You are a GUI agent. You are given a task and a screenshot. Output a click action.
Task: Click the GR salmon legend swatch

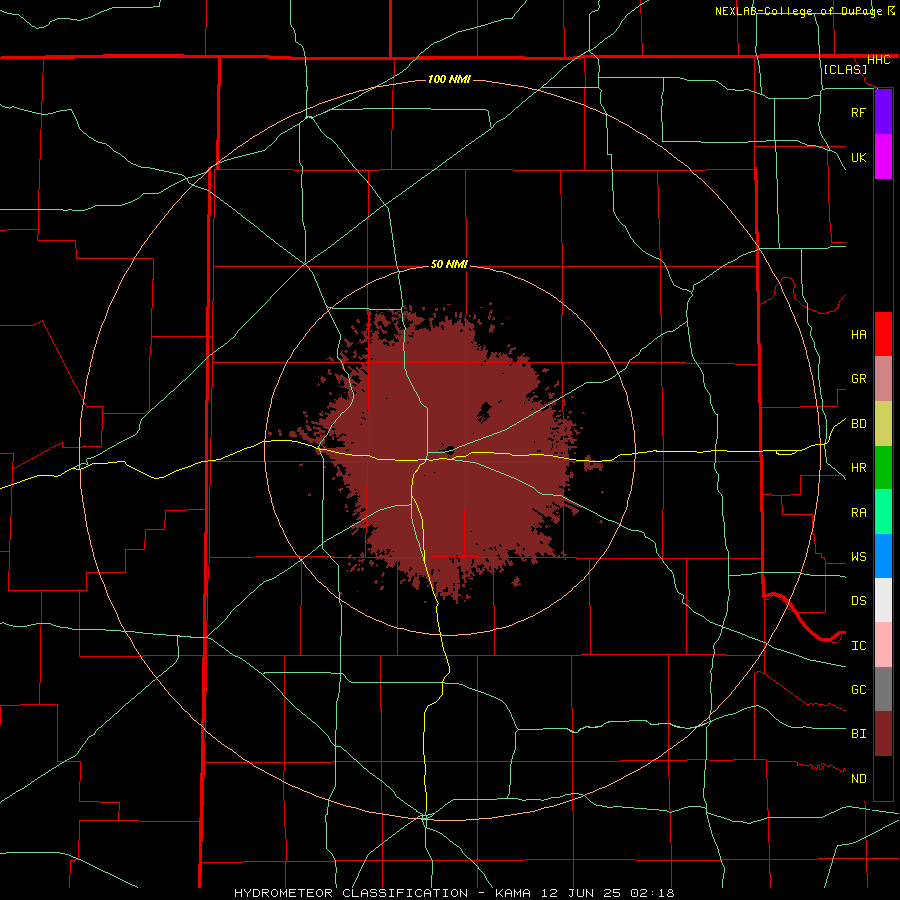coord(883,379)
